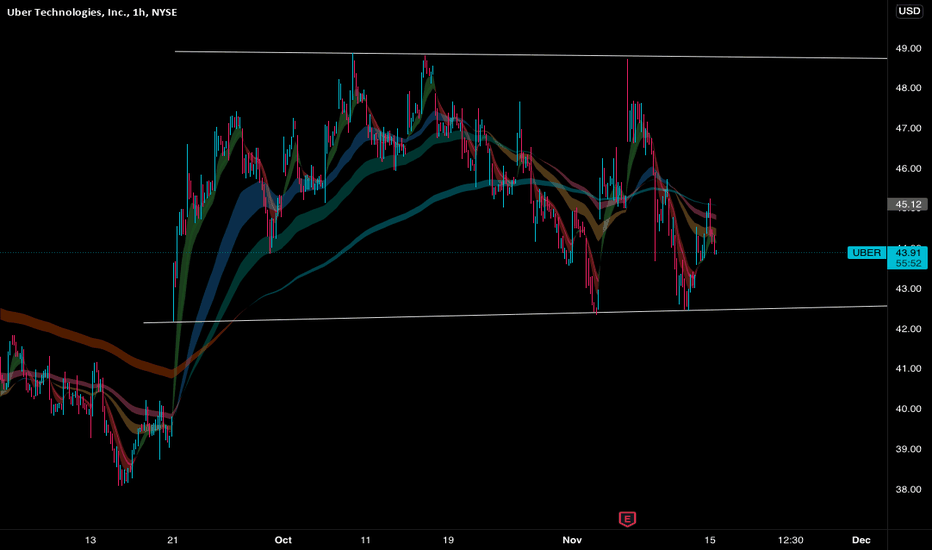Select the 45.12 price marker on axis

[907, 205]
